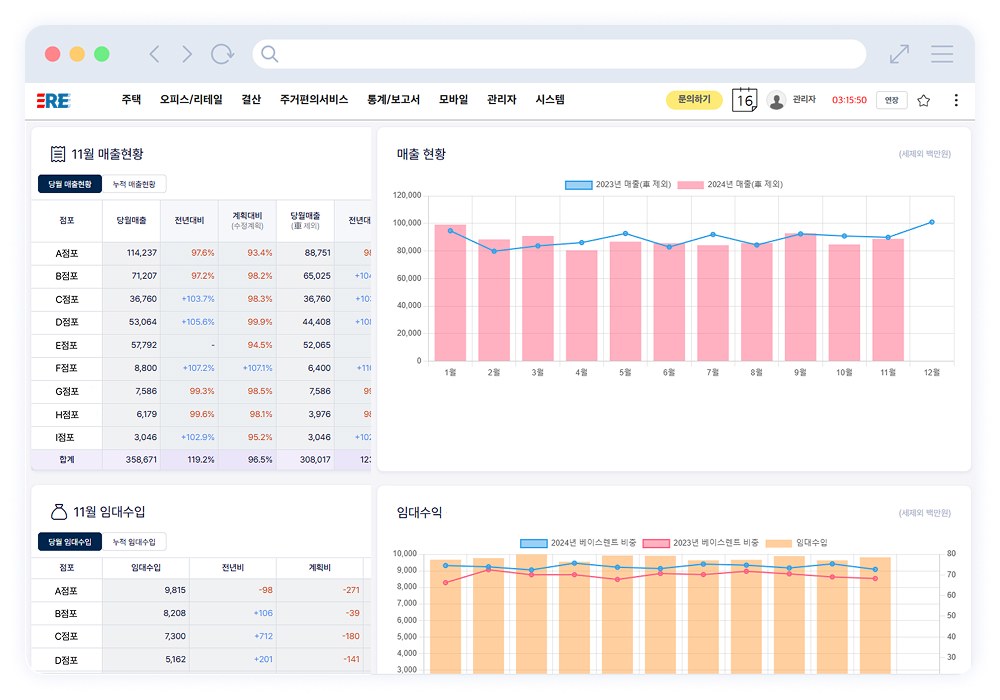Click the 전년비 column header
This screenshot has width=1000, height=700.
pos(233,567)
